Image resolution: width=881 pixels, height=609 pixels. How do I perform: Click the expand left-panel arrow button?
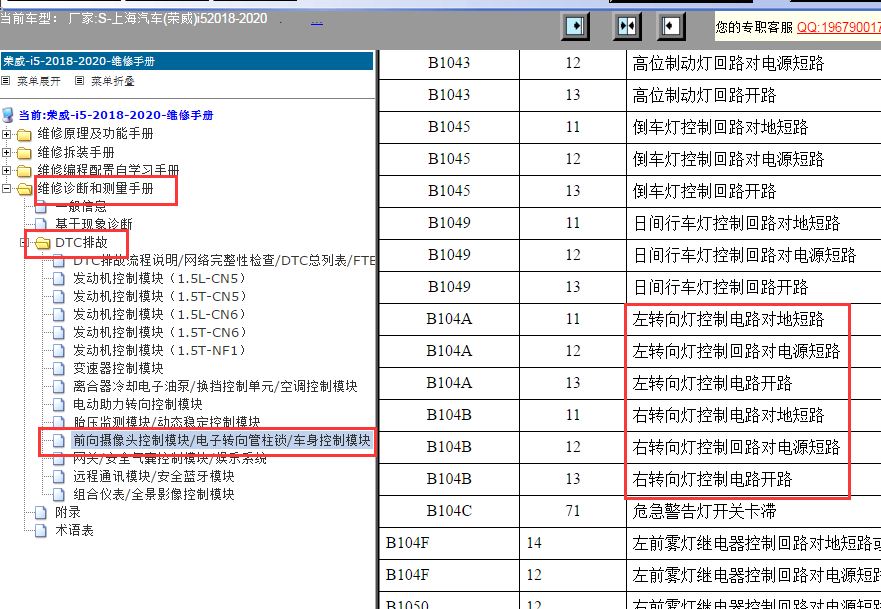[670, 26]
